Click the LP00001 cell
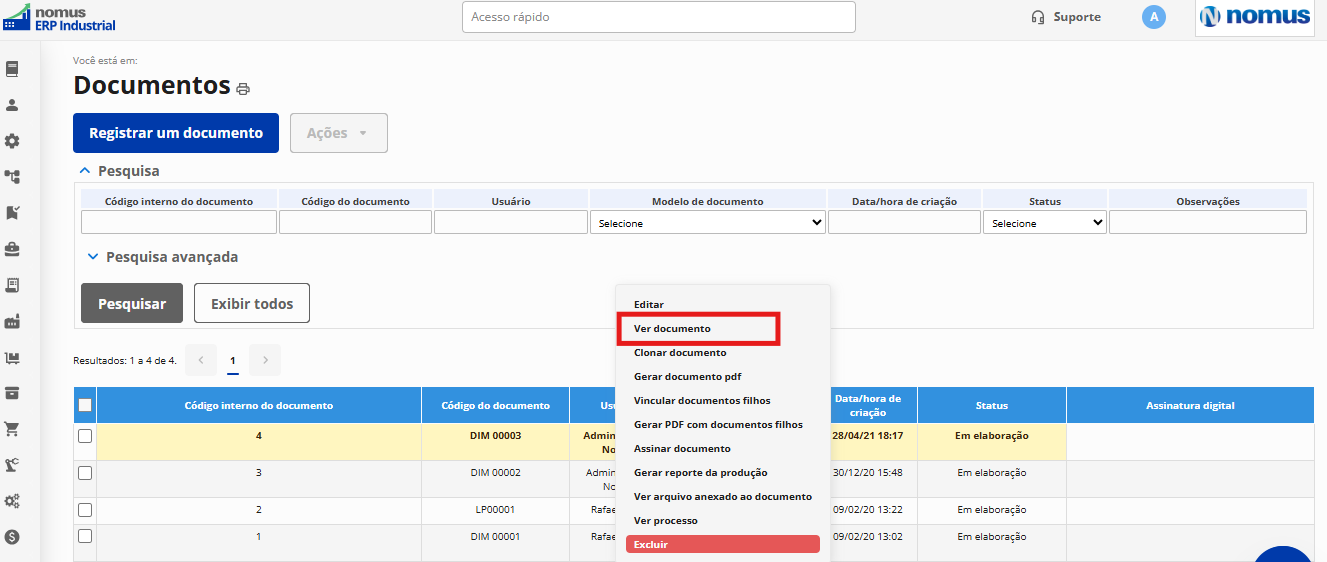Viewport: 1327px width, 562px height. [x=496, y=510]
